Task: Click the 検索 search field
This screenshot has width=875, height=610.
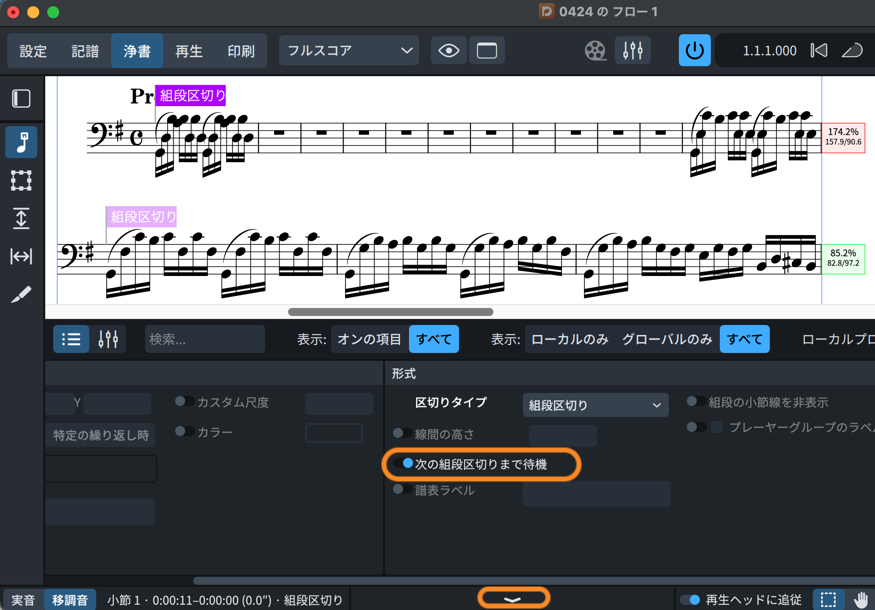Action: [204, 339]
